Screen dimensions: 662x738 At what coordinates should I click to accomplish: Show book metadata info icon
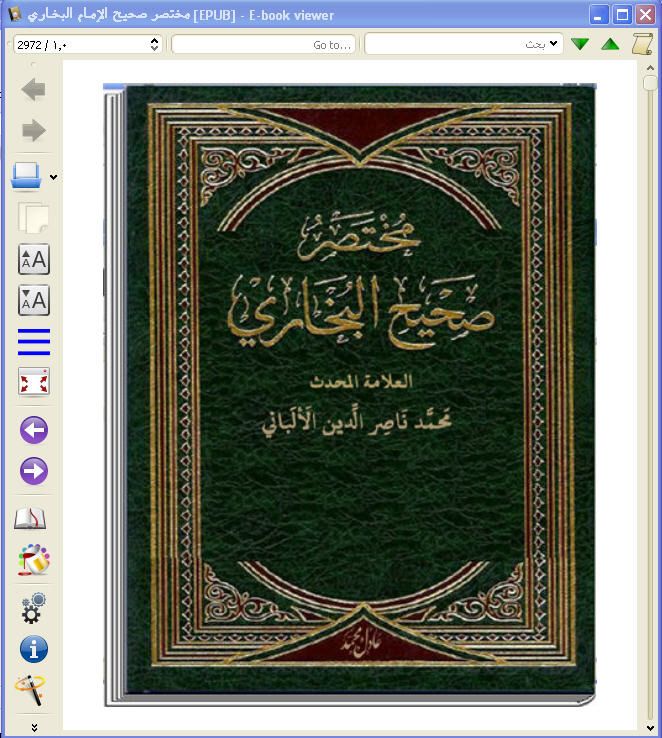tap(33, 648)
